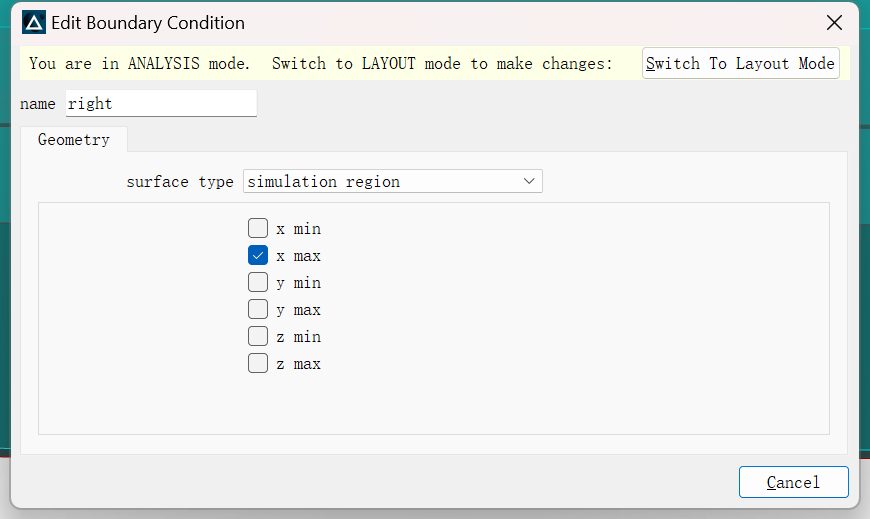The image size is (870, 519).
Task: Click the Lumerical logo icon in title bar
Action: (34, 23)
